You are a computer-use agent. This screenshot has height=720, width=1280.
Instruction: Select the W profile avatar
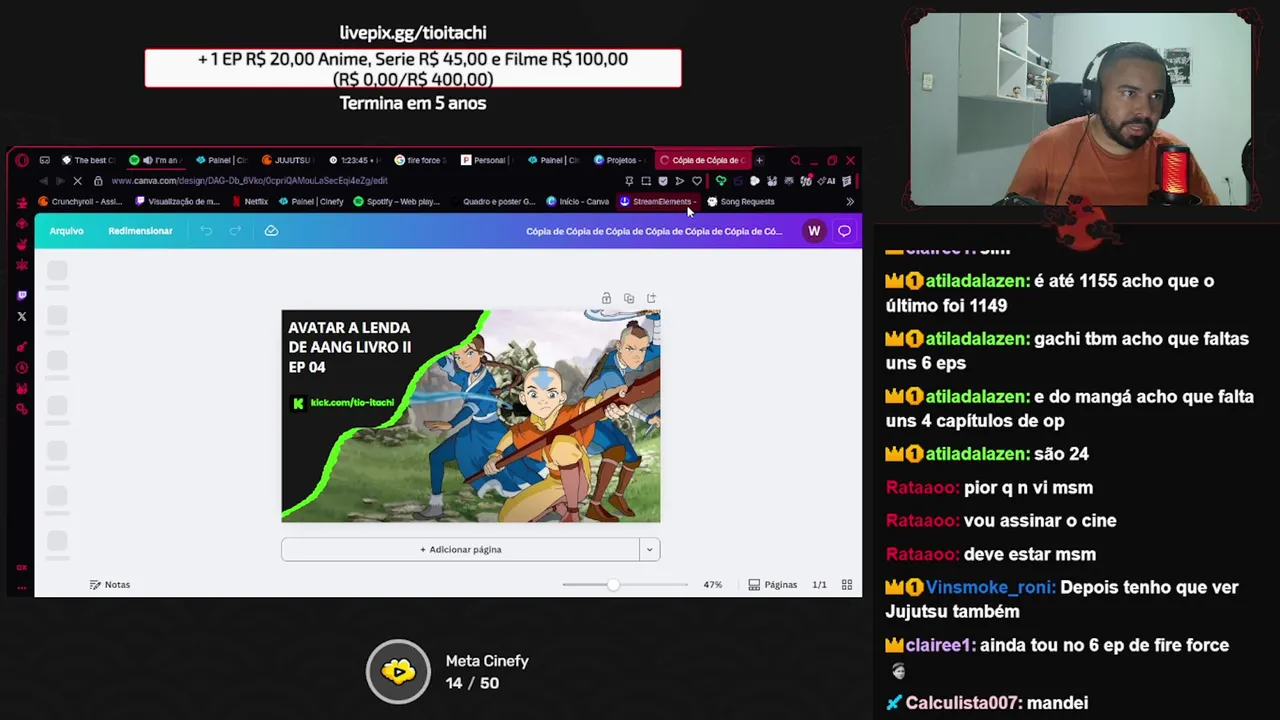point(814,231)
